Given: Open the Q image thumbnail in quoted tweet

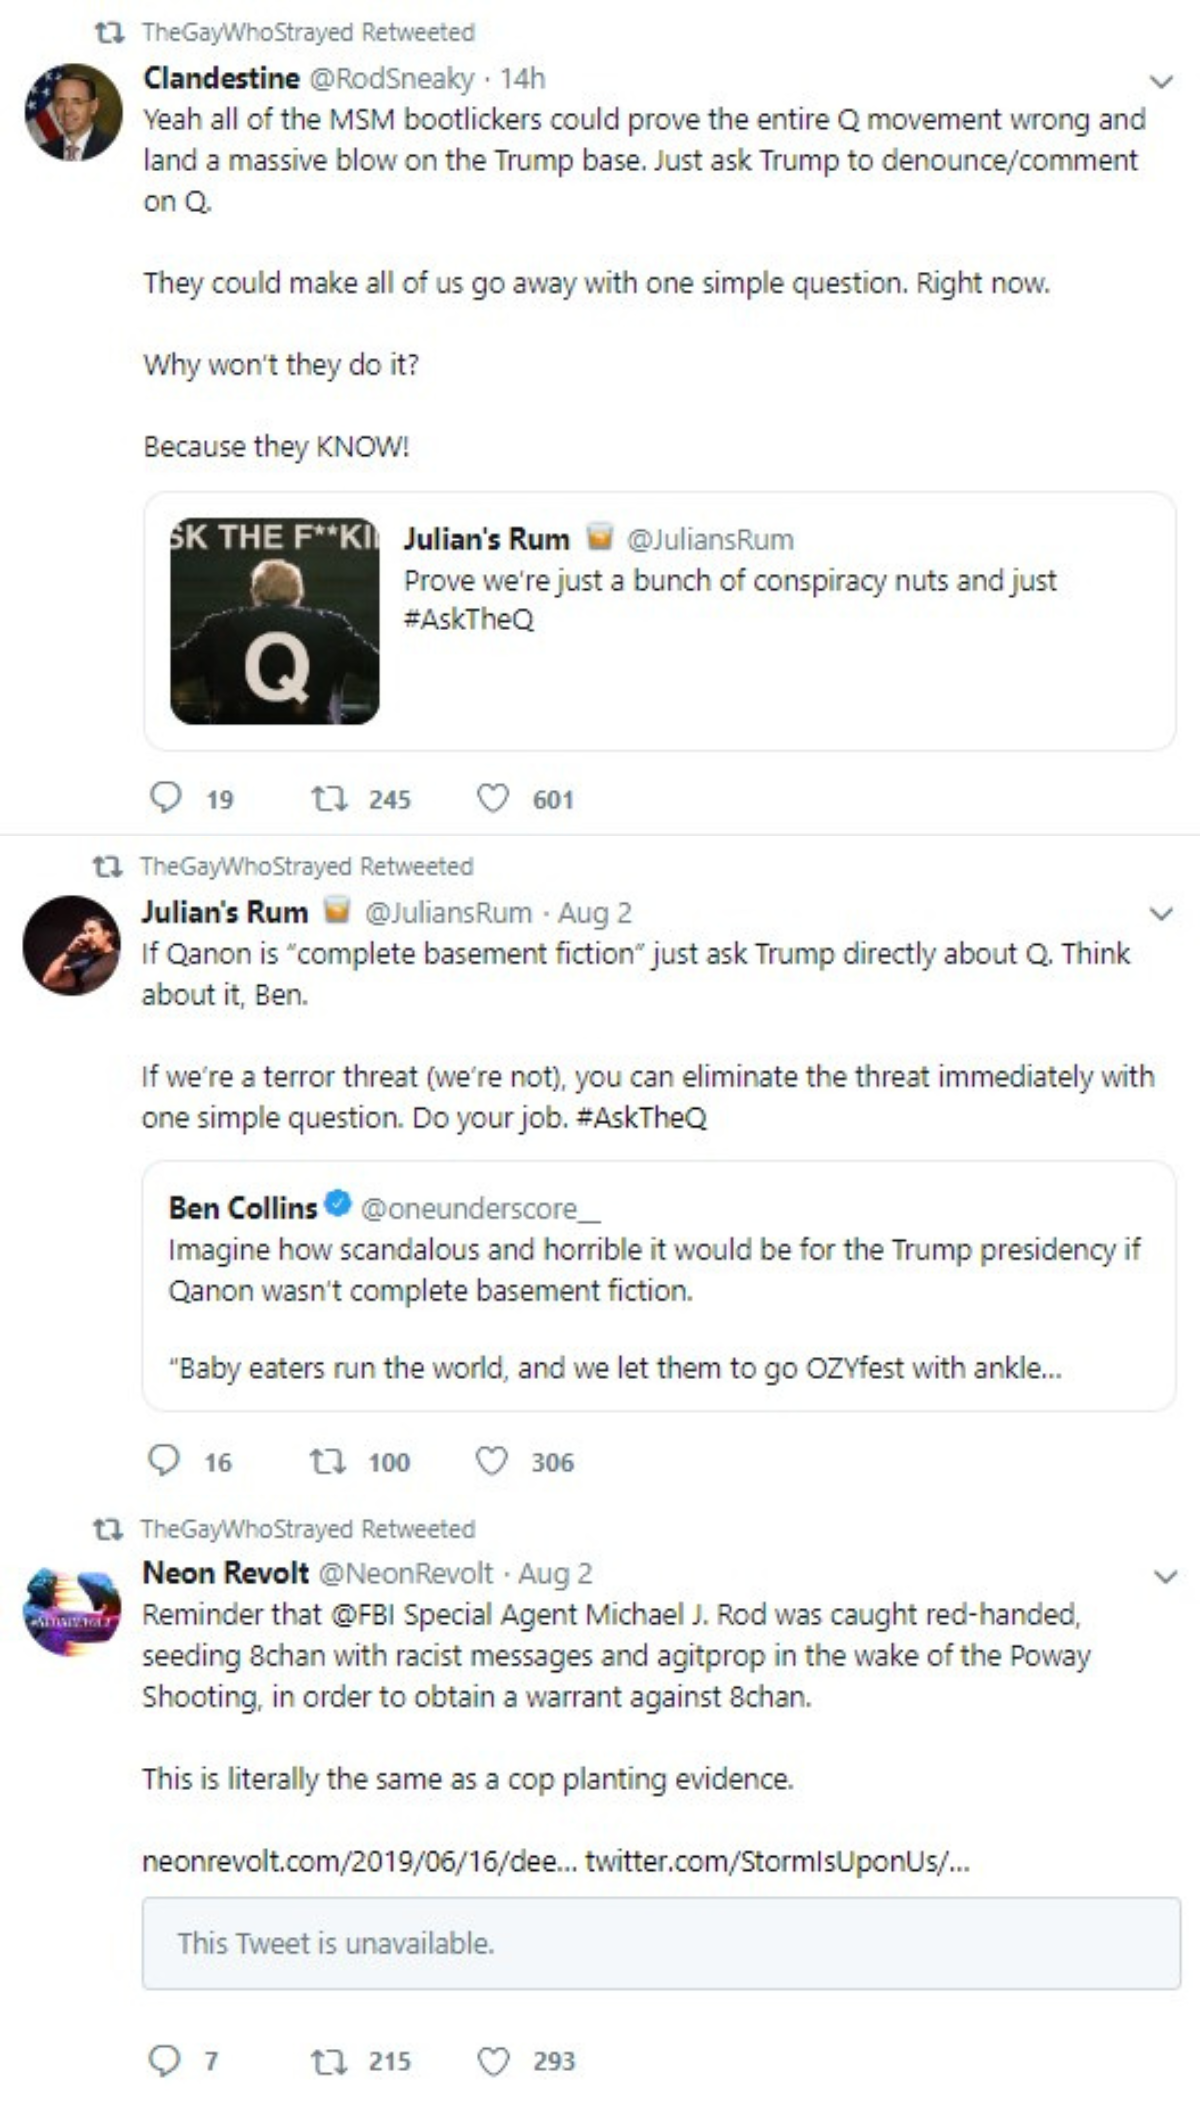Looking at the screenshot, I should point(275,621).
